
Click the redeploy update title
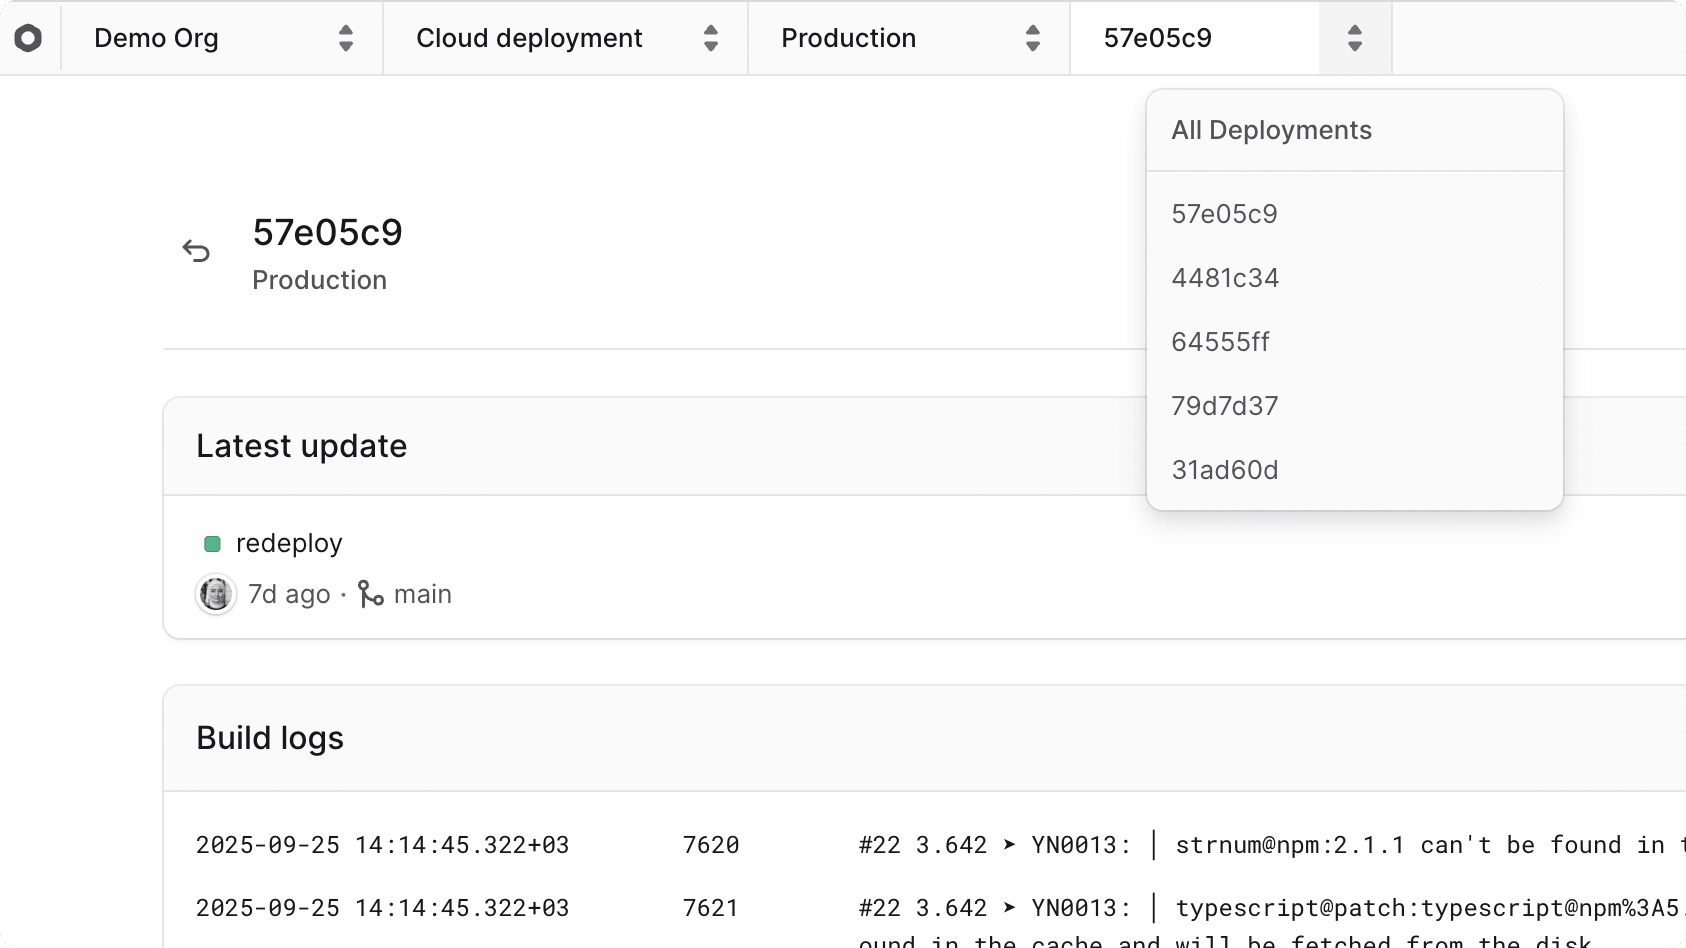[289, 543]
